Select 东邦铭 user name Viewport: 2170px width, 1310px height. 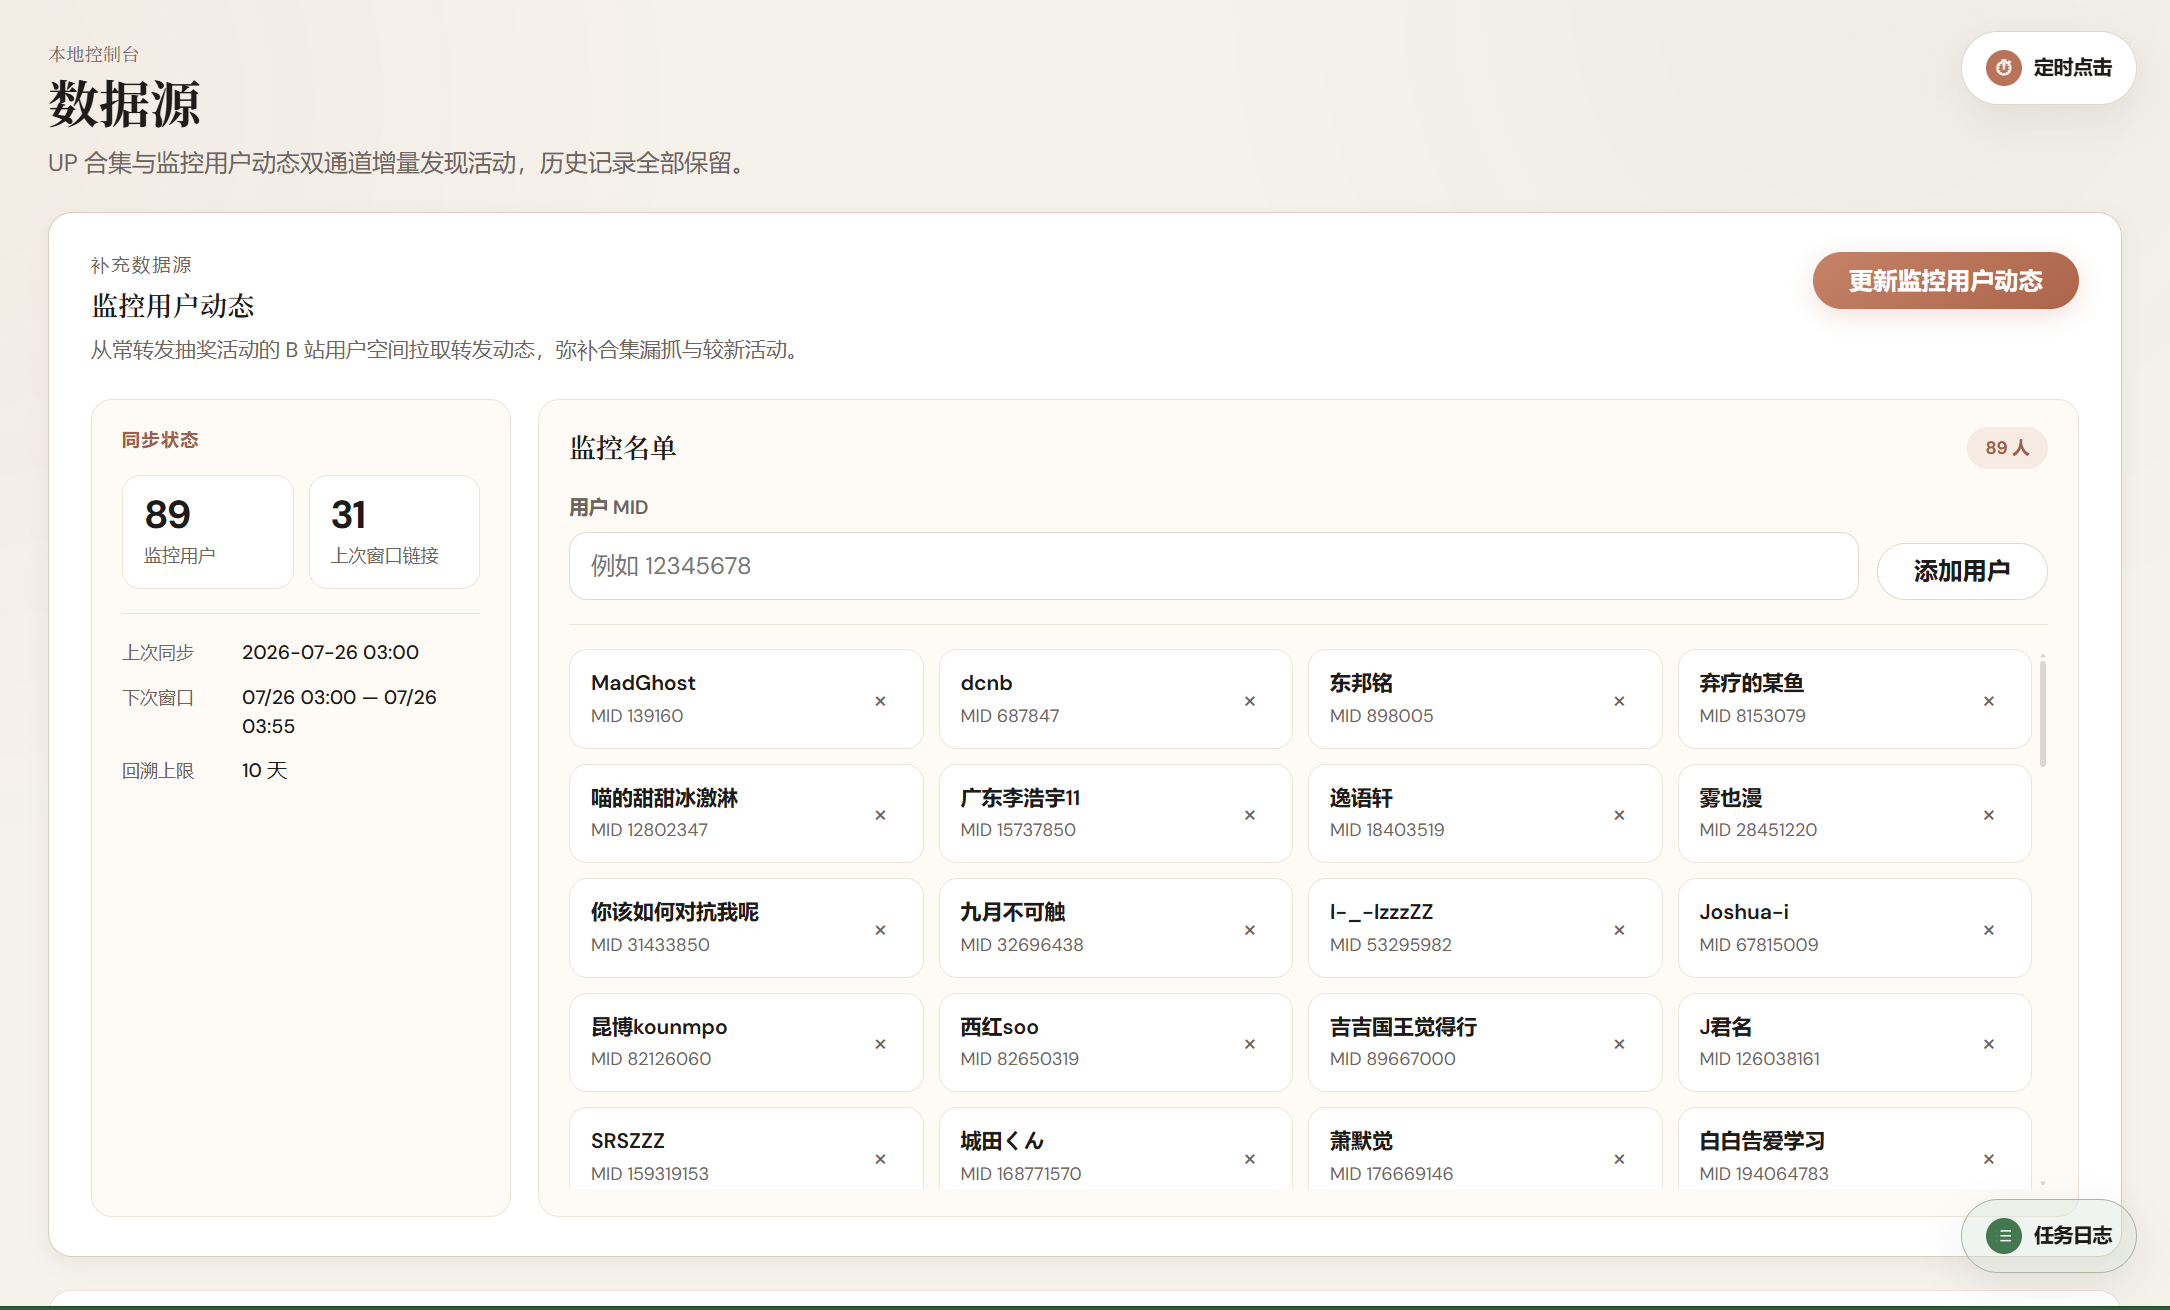(1361, 683)
